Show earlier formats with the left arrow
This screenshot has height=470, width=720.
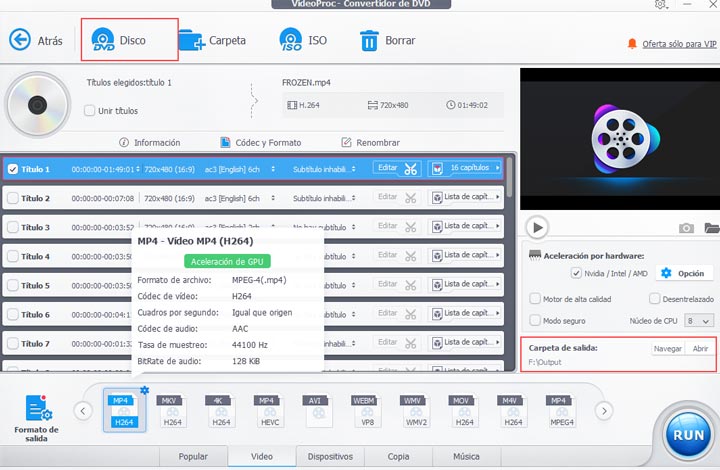pos(83,411)
